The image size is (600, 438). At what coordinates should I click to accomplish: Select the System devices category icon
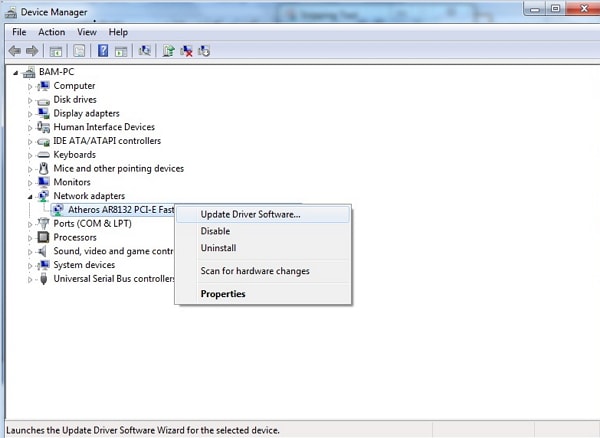[43, 265]
